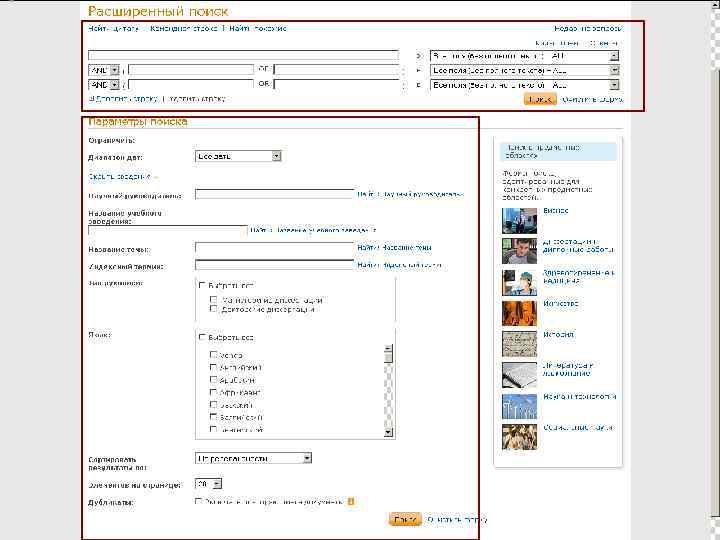Focus the Индексный термин input field
This screenshot has width=720, height=540.
pyautogui.click(x=275, y=265)
